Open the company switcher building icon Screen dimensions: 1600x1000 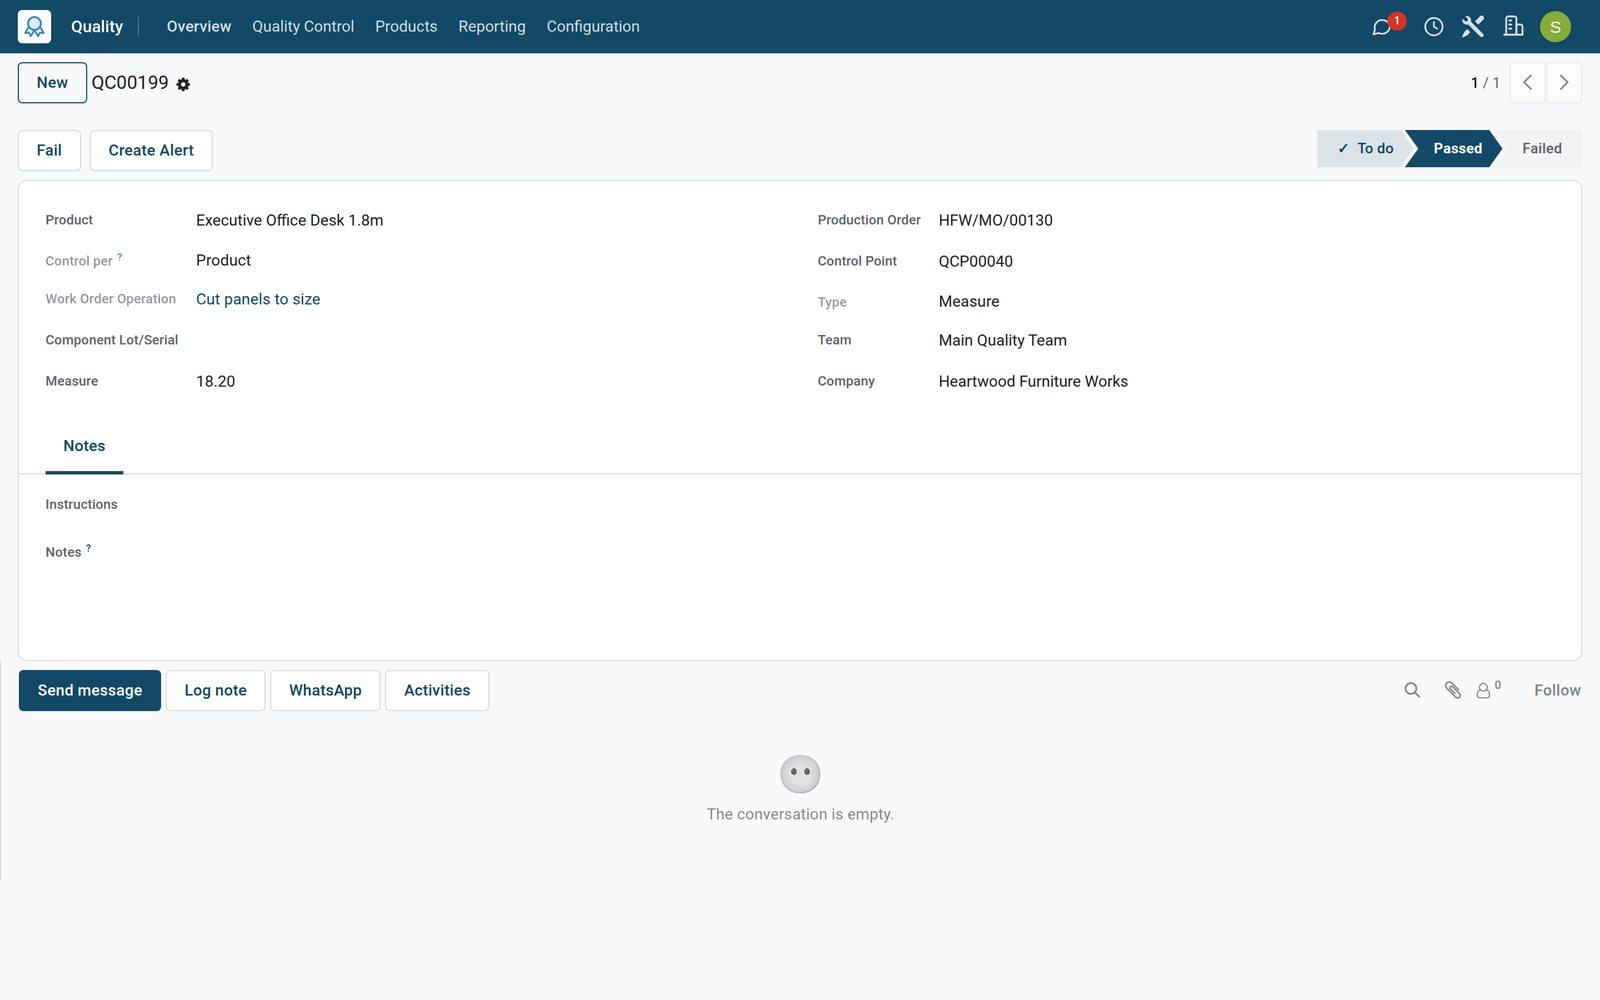1513,26
